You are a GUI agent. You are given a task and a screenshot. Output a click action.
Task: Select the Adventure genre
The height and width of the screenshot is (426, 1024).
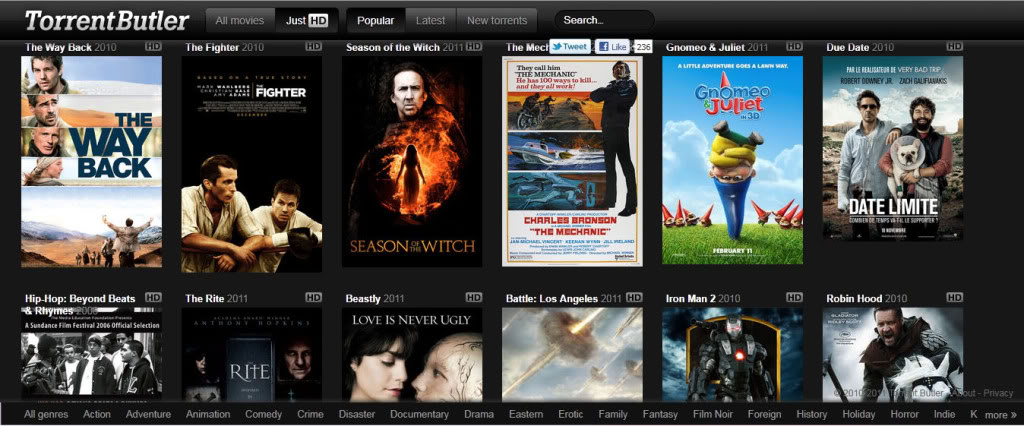(x=148, y=414)
